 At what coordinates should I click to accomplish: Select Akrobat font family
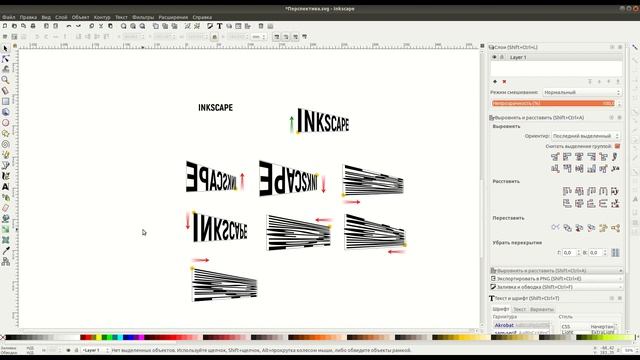point(522,325)
